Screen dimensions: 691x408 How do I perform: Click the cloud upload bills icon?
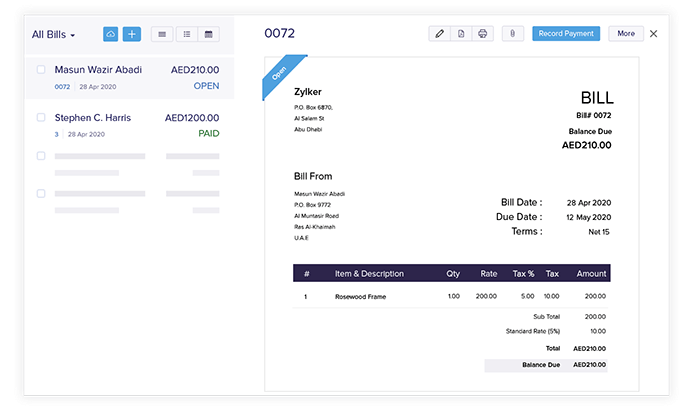[x=111, y=34]
